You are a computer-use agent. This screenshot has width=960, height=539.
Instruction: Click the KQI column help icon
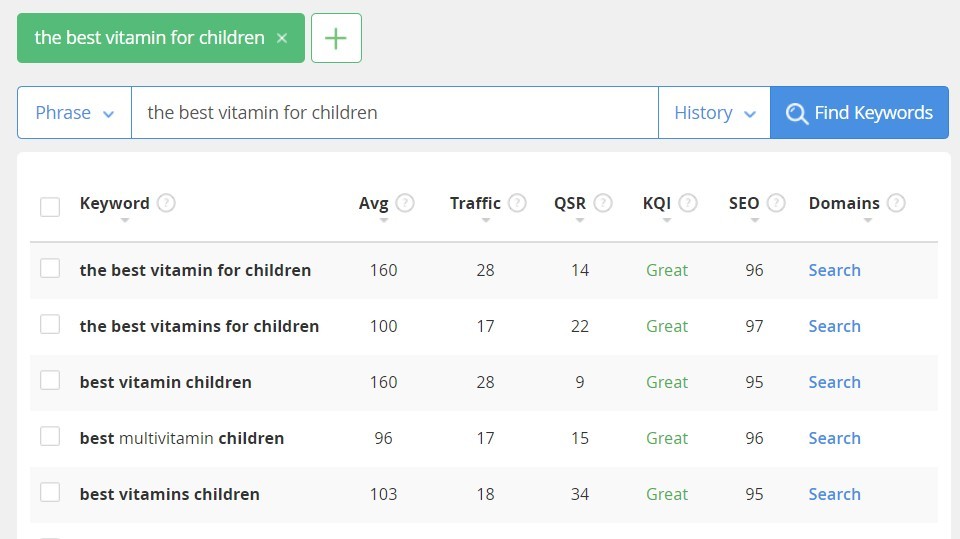pyautogui.click(x=688, y=203)
